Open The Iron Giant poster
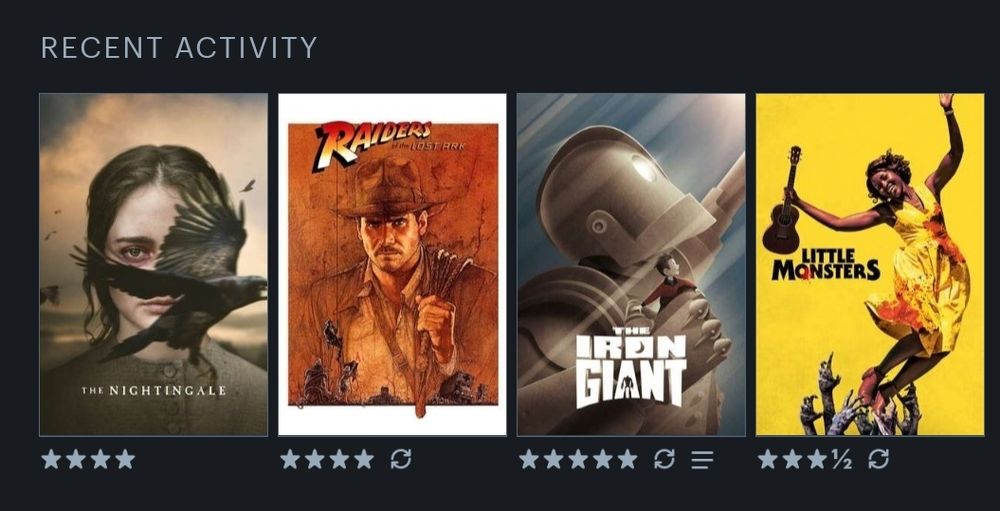The width and height of the screenshot is (1000, 511). click(631, 265)
